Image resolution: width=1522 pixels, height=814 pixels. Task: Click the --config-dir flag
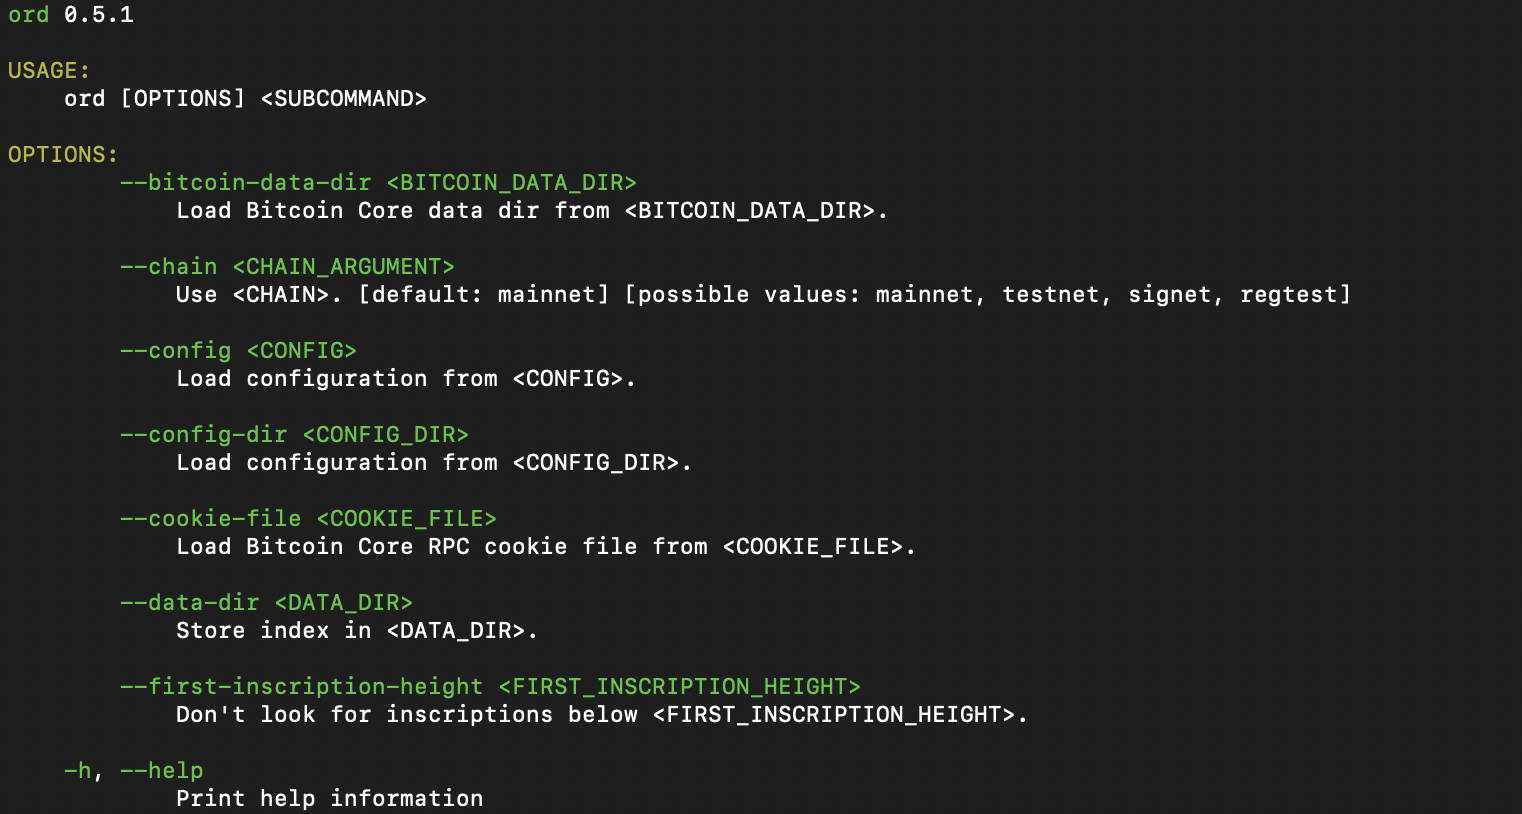(x=203, y=435)
